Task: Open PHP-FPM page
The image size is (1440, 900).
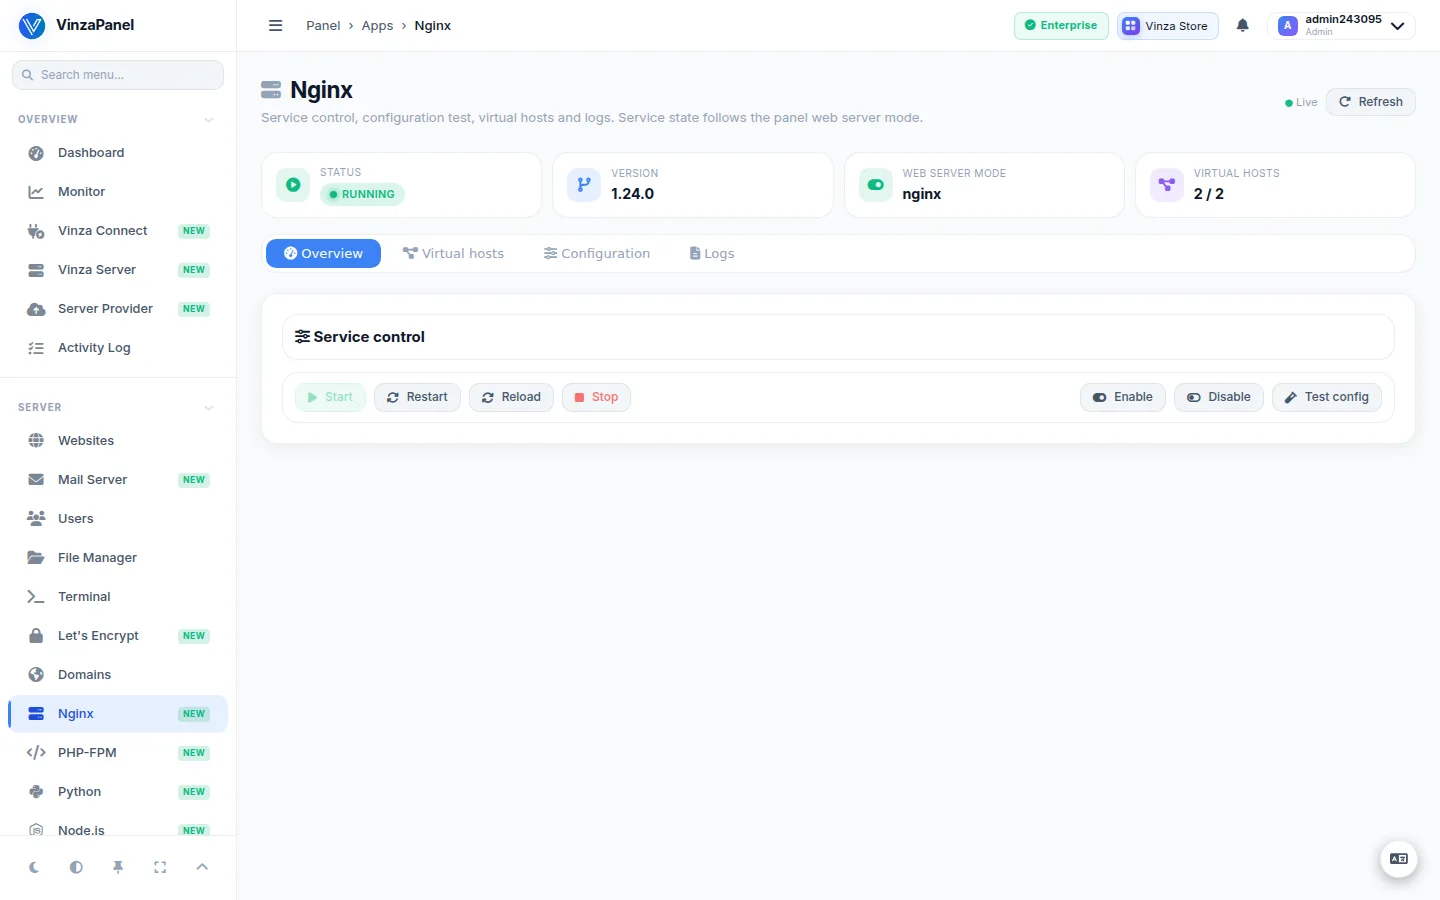Action: tap(118, 753)
